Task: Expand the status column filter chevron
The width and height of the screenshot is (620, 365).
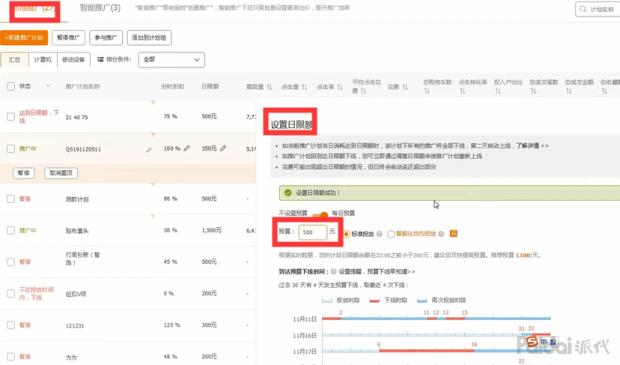Action: 48,86
